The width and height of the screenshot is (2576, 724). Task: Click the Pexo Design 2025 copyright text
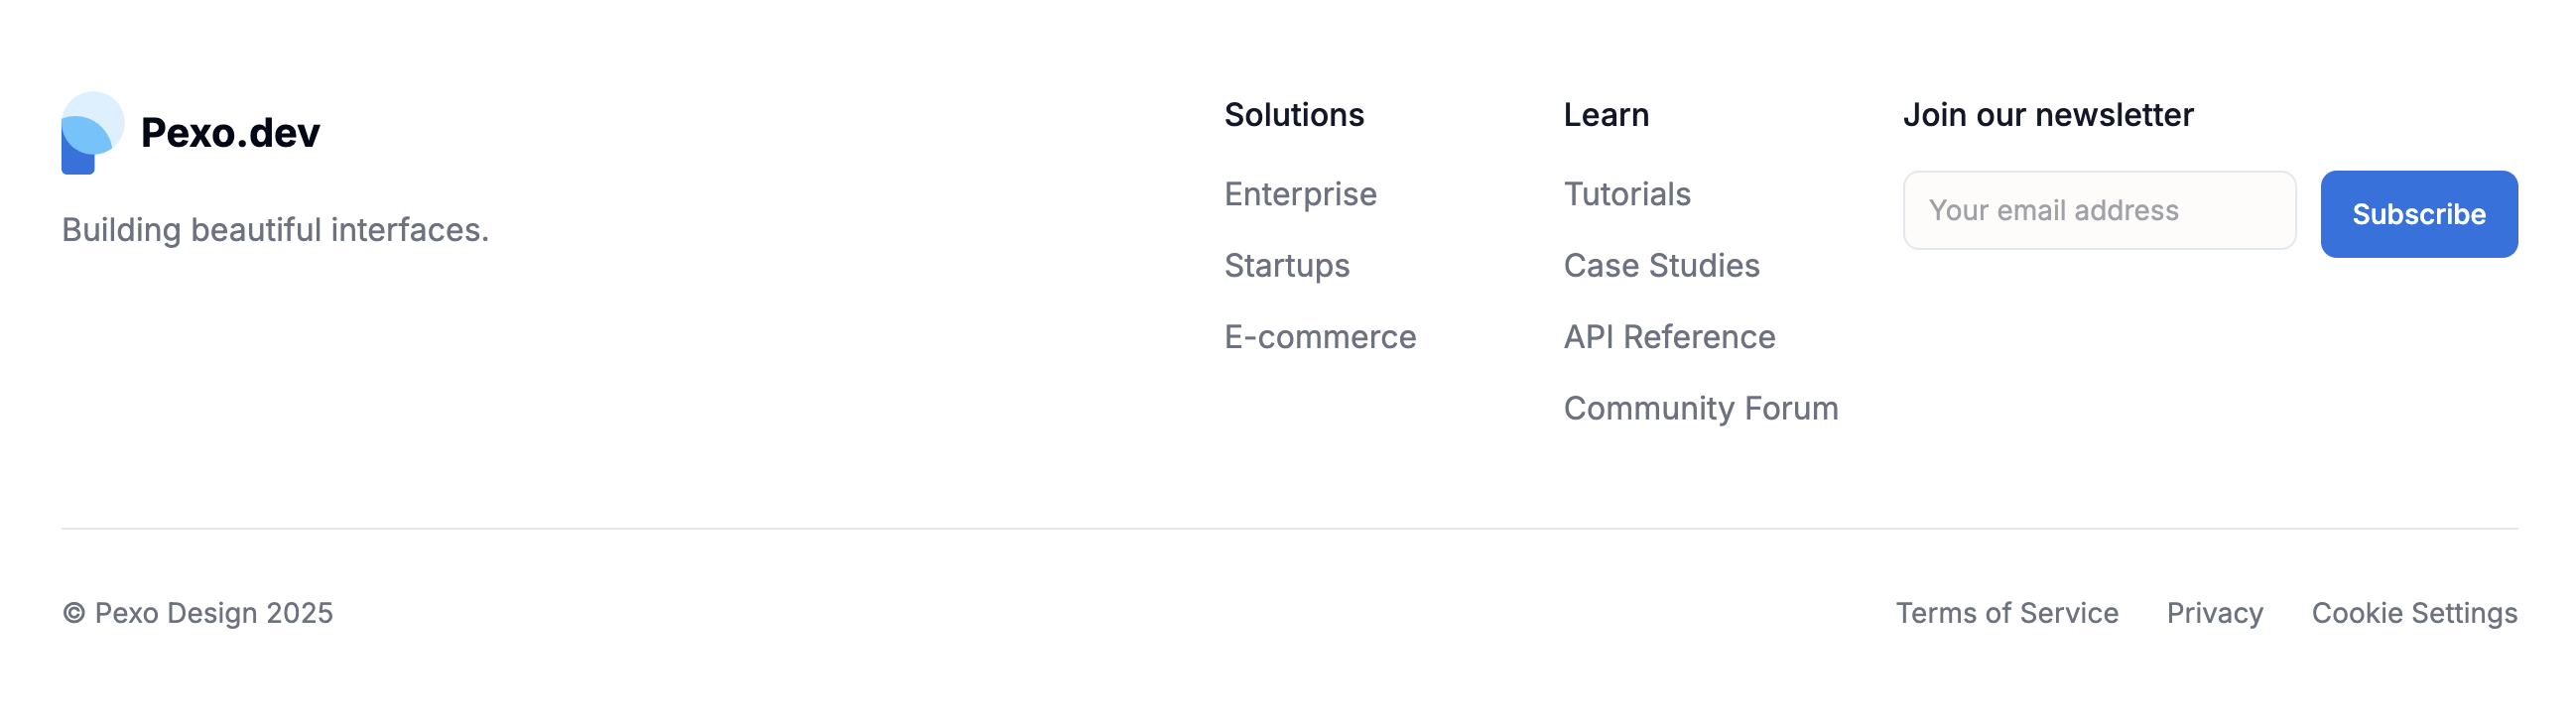pos(198,613)
